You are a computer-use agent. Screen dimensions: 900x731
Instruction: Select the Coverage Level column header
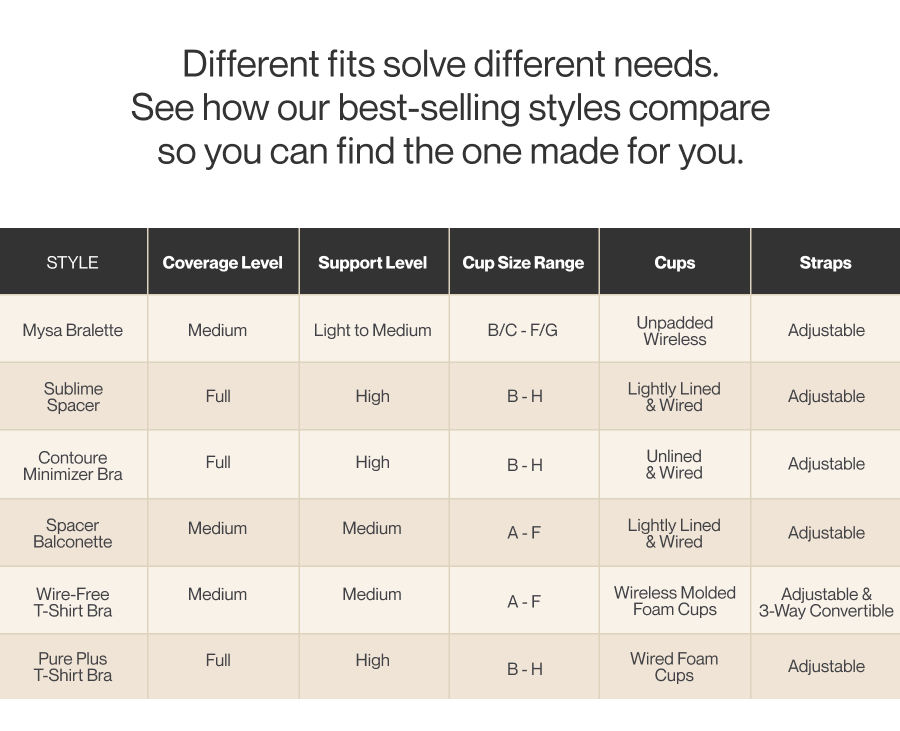(223, 262)
